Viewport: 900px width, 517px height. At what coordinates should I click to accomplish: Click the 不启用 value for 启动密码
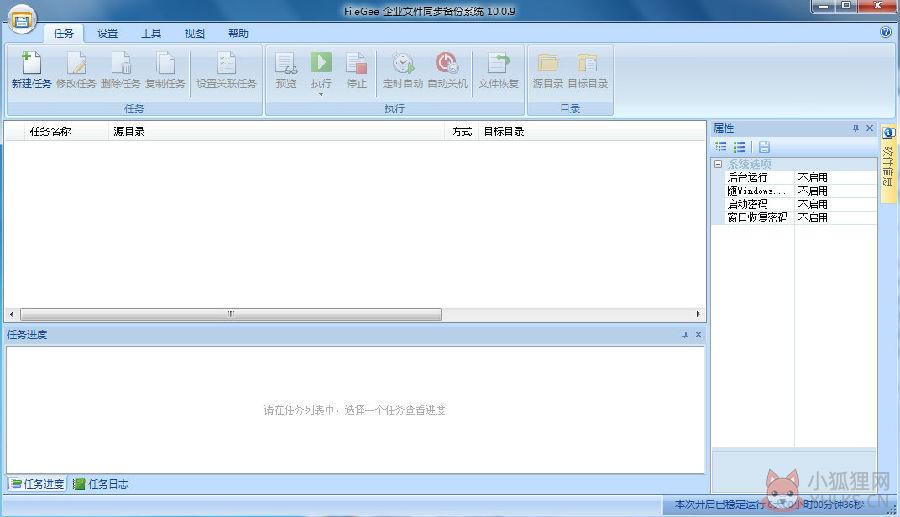click(x=812, y=204)
